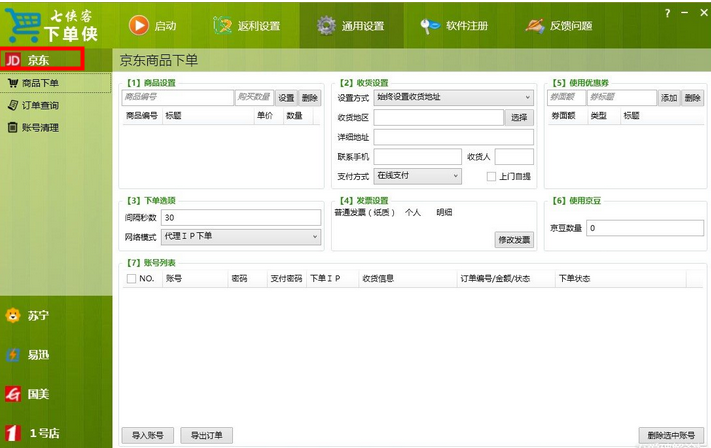Open the 支付方式 在线支付 dropdown

tap(418, 176)
